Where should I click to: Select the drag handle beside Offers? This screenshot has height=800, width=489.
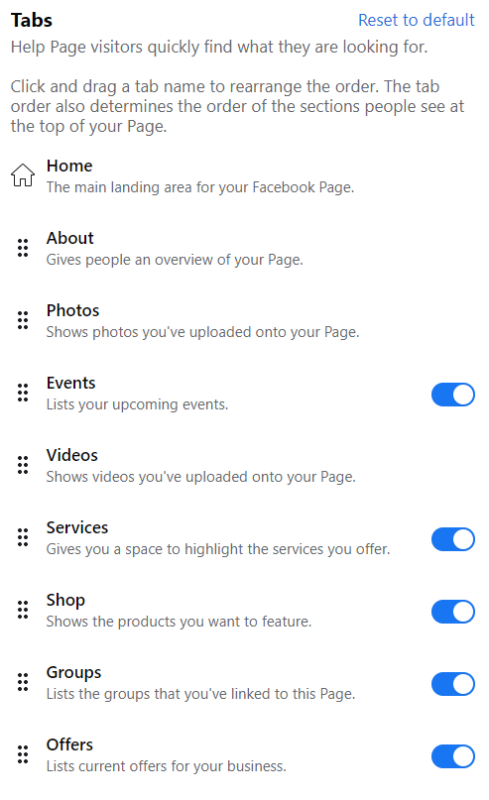(x=23, y=755)
